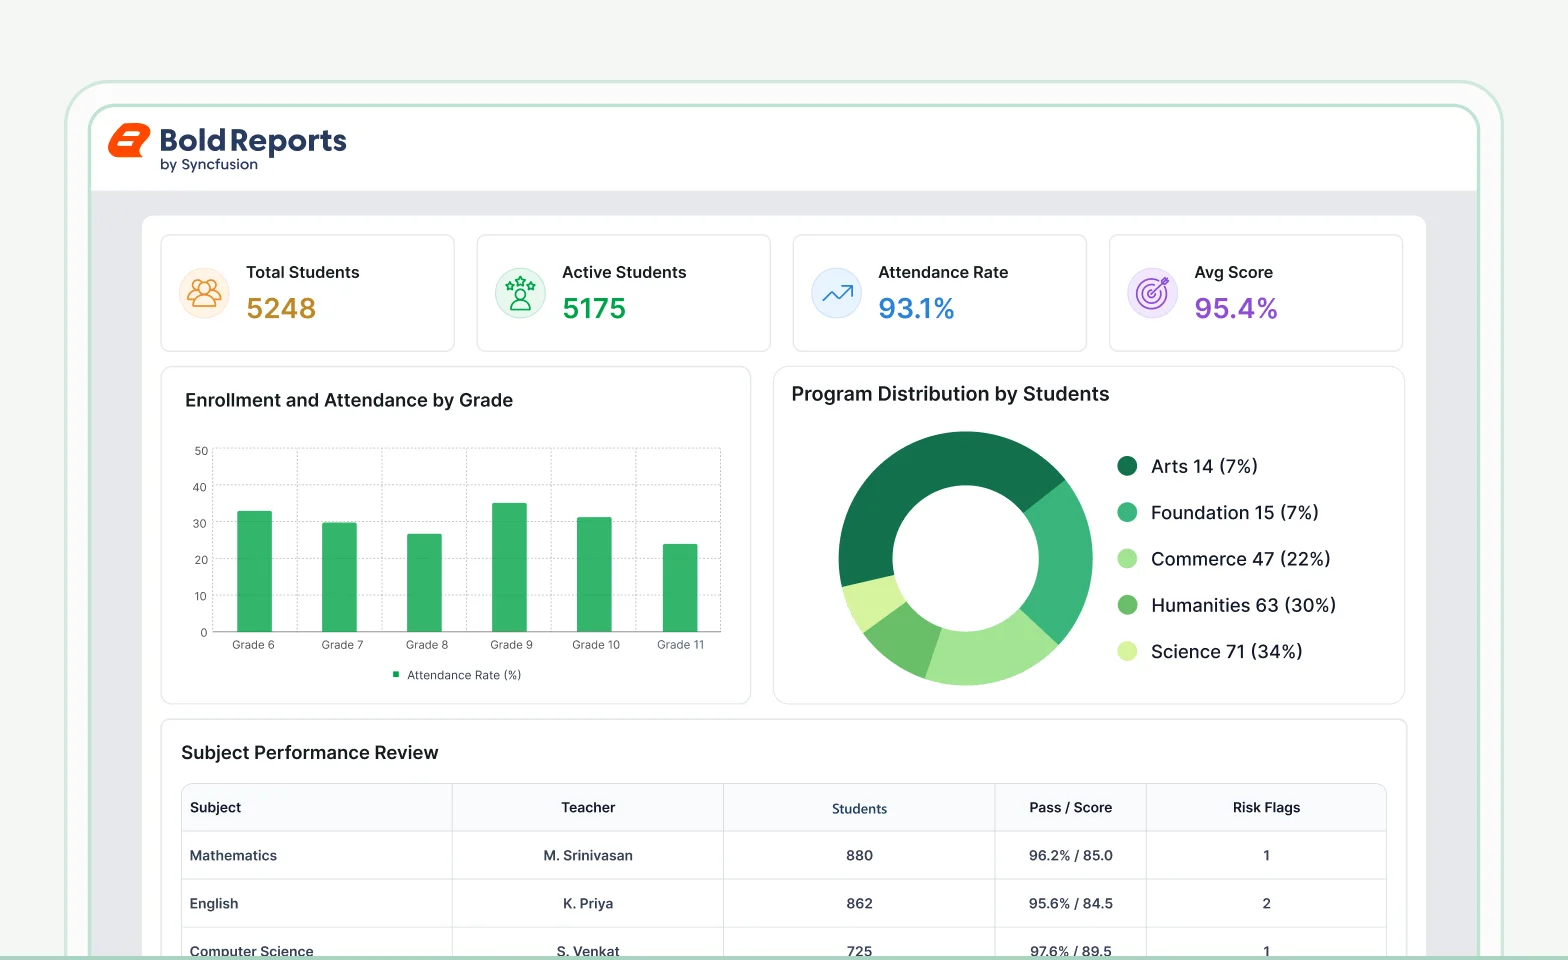
Task: Click the Total Students people icon
Action: click(204, 293)
